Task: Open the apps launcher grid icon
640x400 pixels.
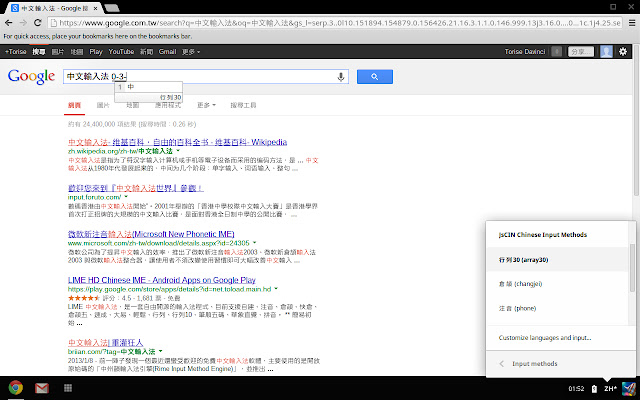Action: 69,388
